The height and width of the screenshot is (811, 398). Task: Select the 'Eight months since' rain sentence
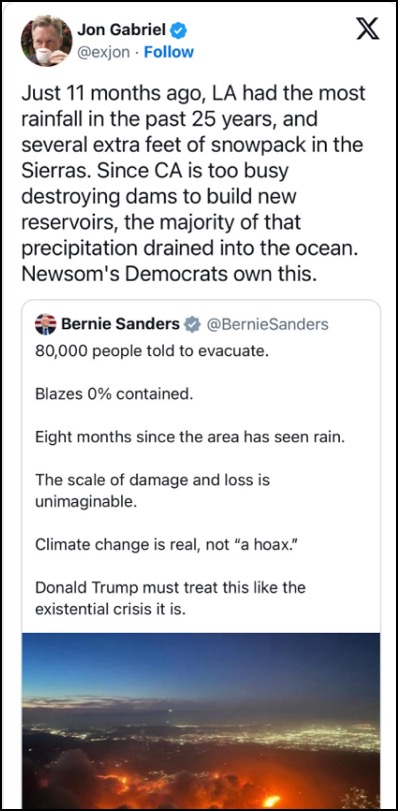(190, 437)
